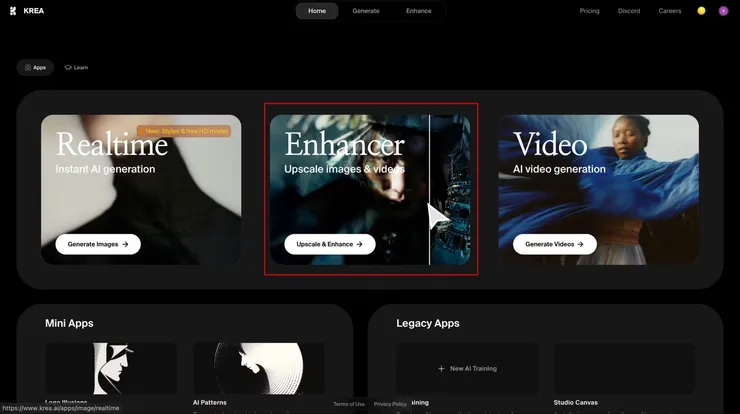Click the Upscale images & videos subtitle

coord(345,169)
